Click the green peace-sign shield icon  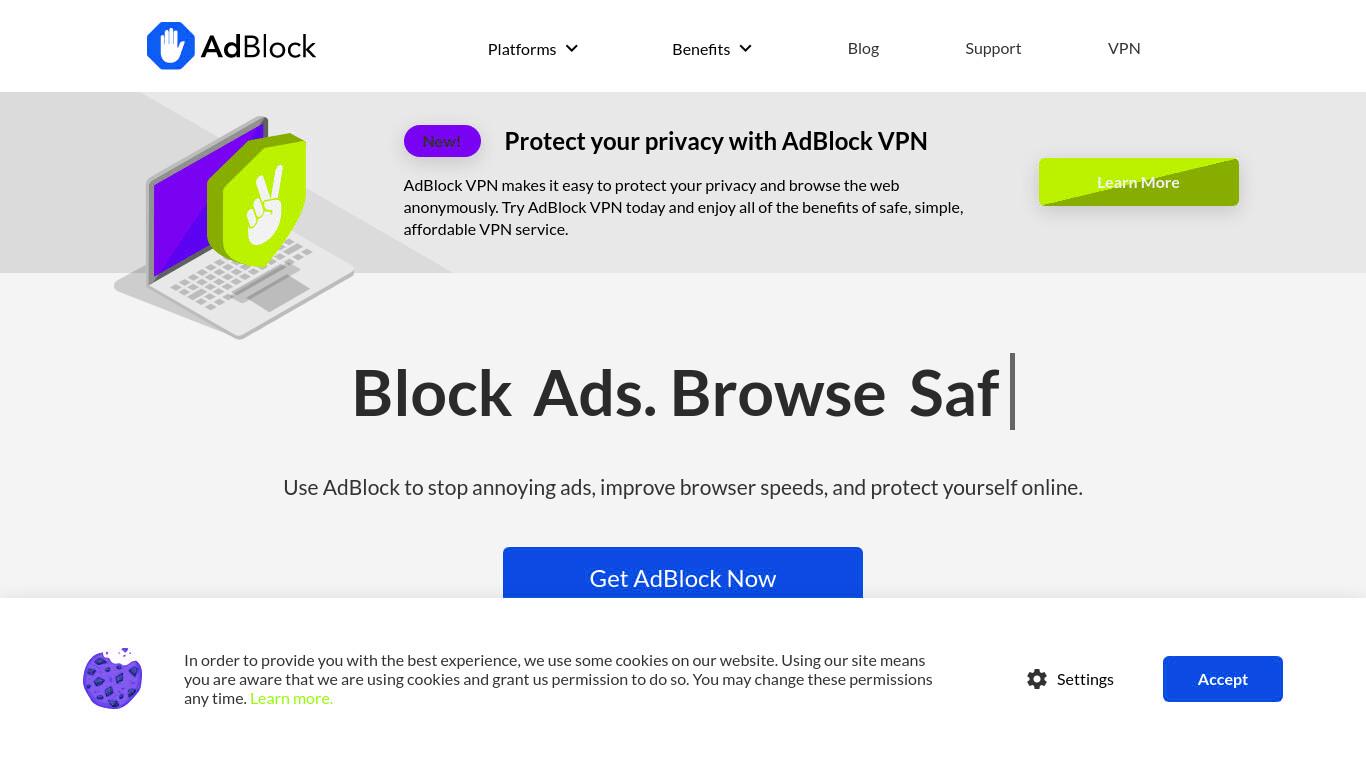coord(257,200)
